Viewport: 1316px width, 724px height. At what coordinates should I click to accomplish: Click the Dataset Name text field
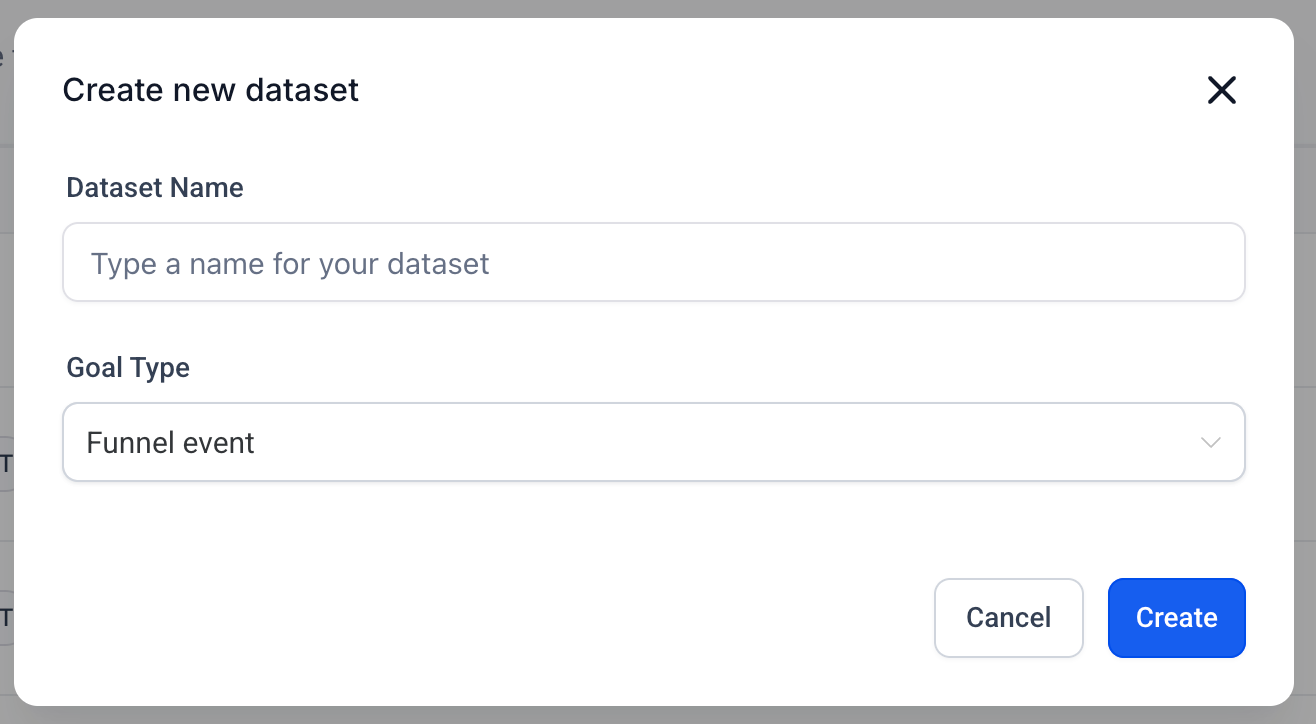(x=653, y=263)
